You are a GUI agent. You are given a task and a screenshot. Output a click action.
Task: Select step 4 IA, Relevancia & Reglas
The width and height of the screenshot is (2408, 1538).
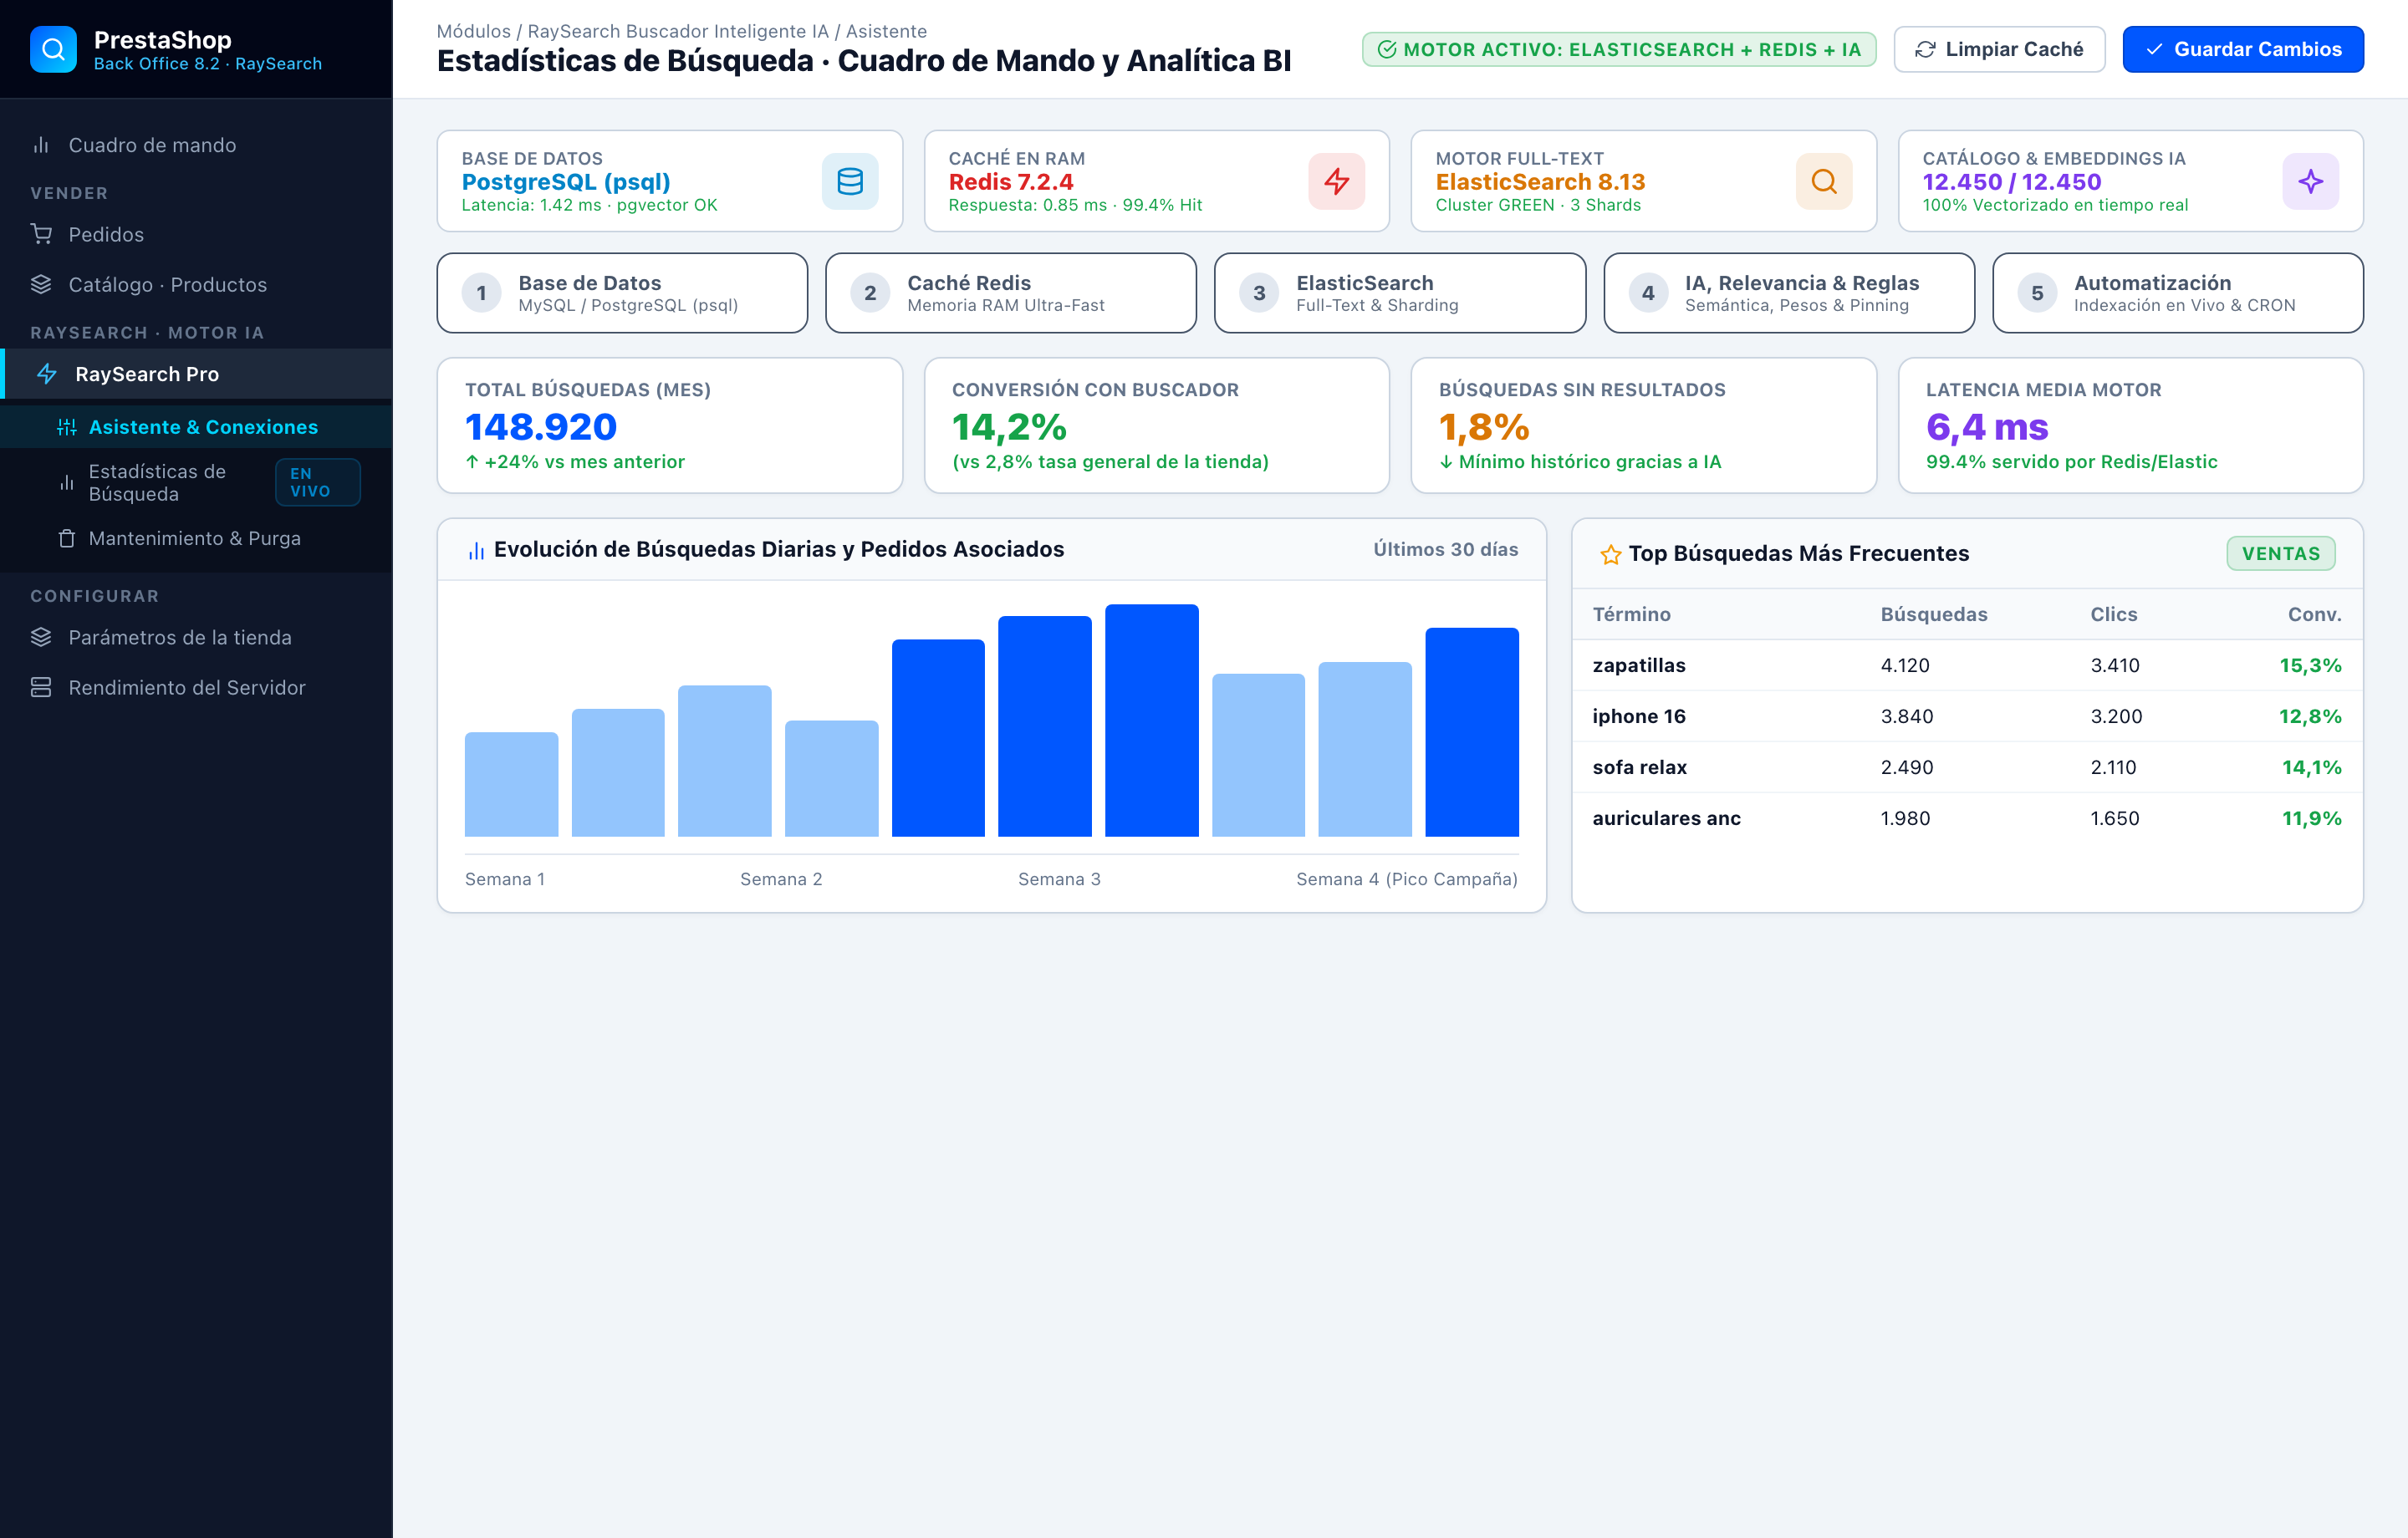pyautogui.click(x=1788, y=293)
